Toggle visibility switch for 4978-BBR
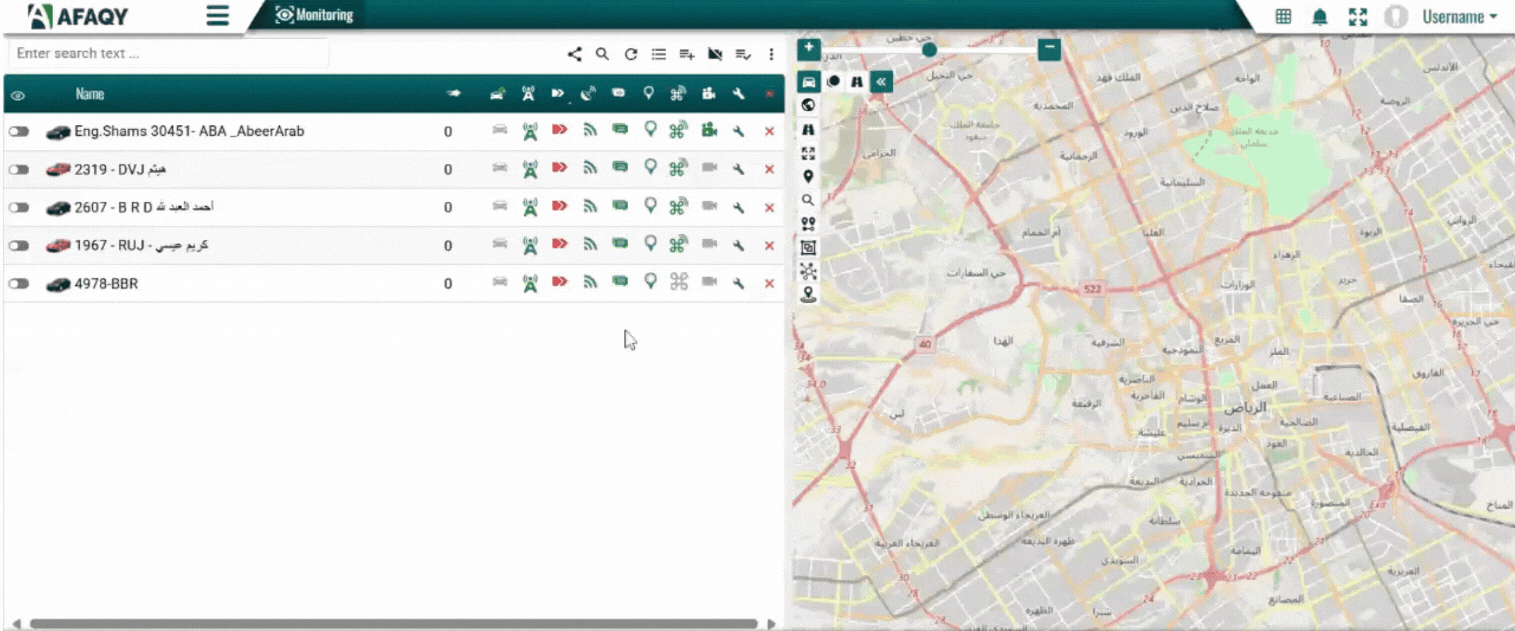This screenshot has height=631, width=1515. (x=18, y=284)
